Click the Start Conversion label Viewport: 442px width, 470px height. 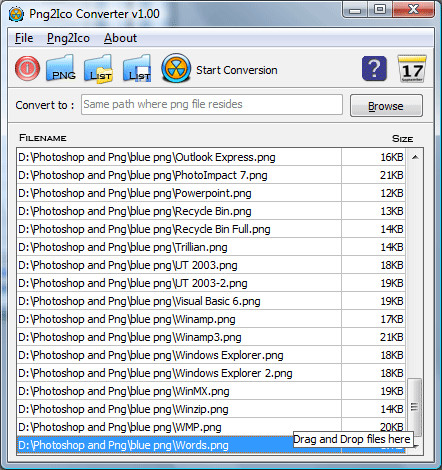point(237,70)
